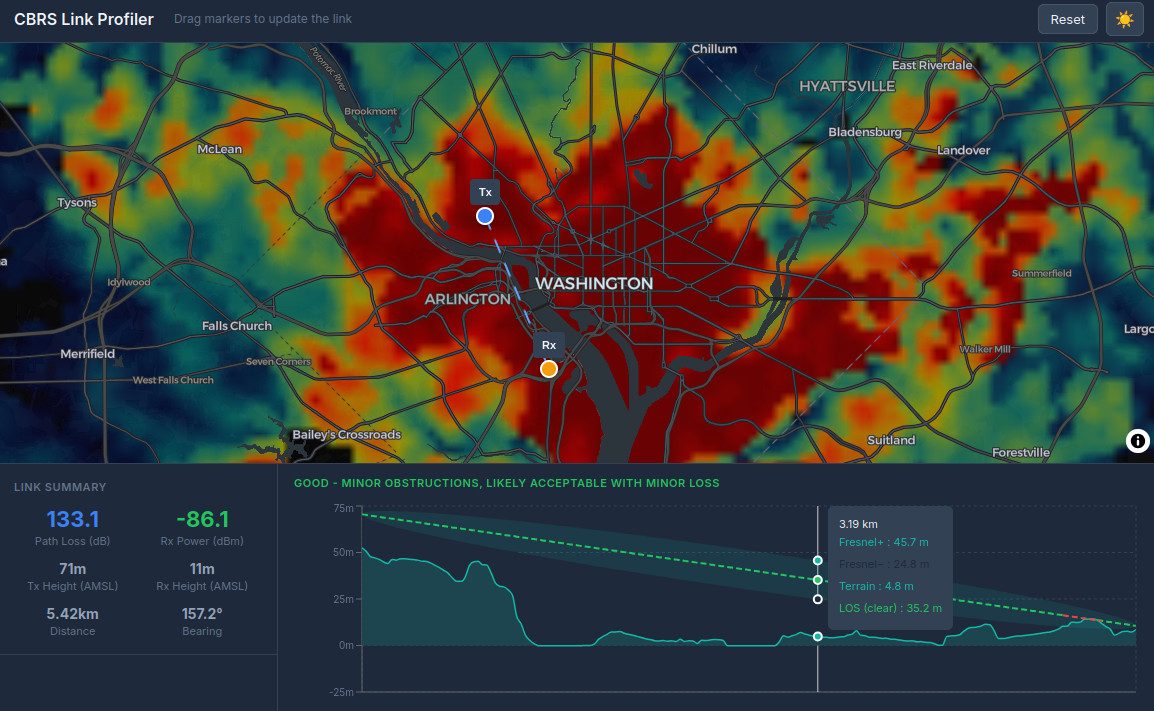Select the Fresnel- white point on chart
This screenshot has width=1154, height=711.
(x=818, y=600)
